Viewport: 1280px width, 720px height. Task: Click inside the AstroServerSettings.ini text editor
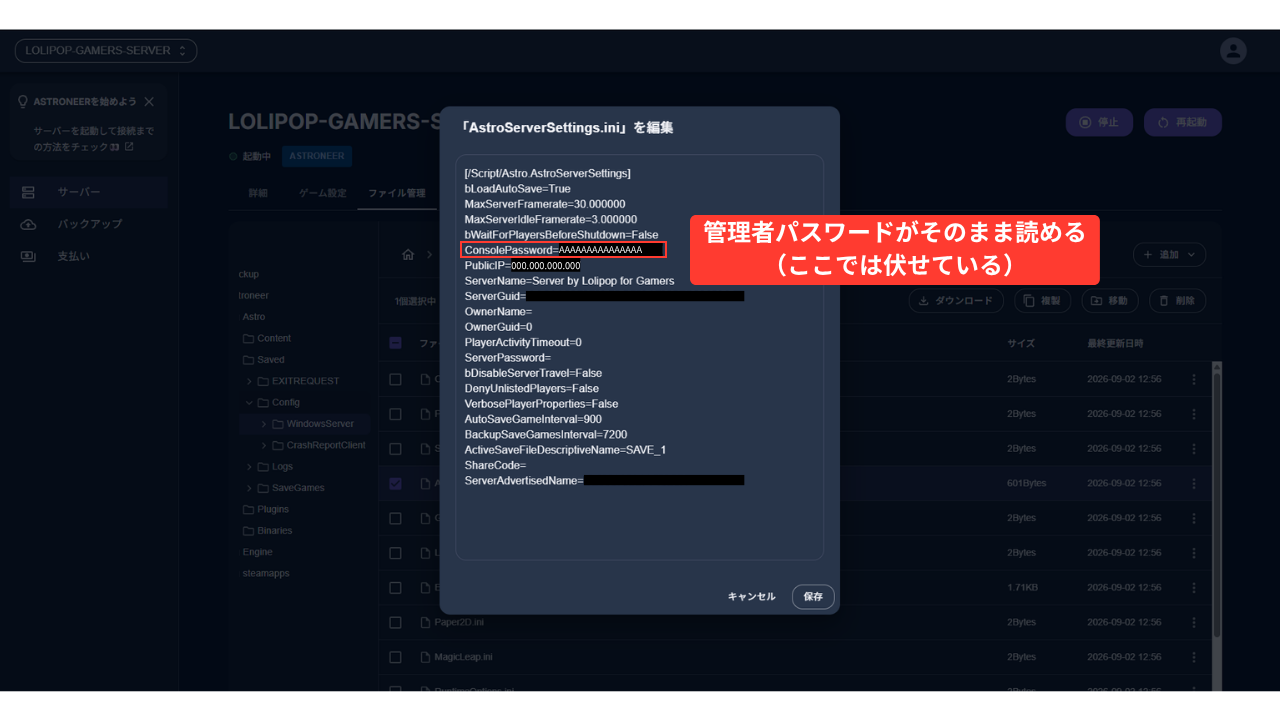pyautogui.click(x=639, y=357)
